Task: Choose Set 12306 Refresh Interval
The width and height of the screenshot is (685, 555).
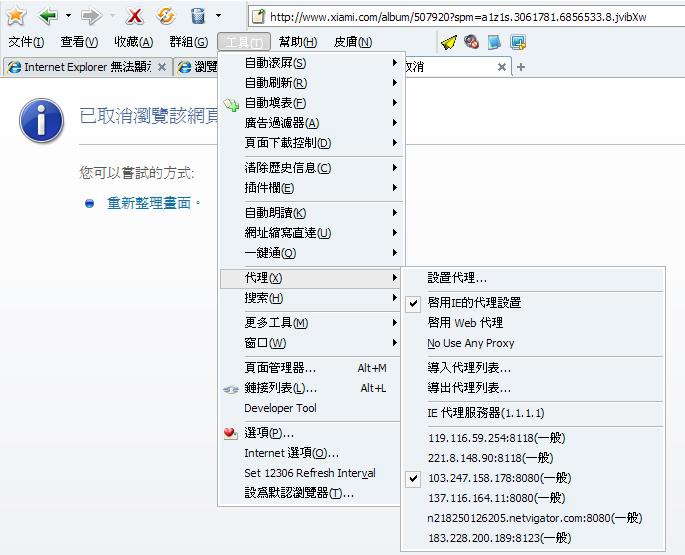Action: 311,473
